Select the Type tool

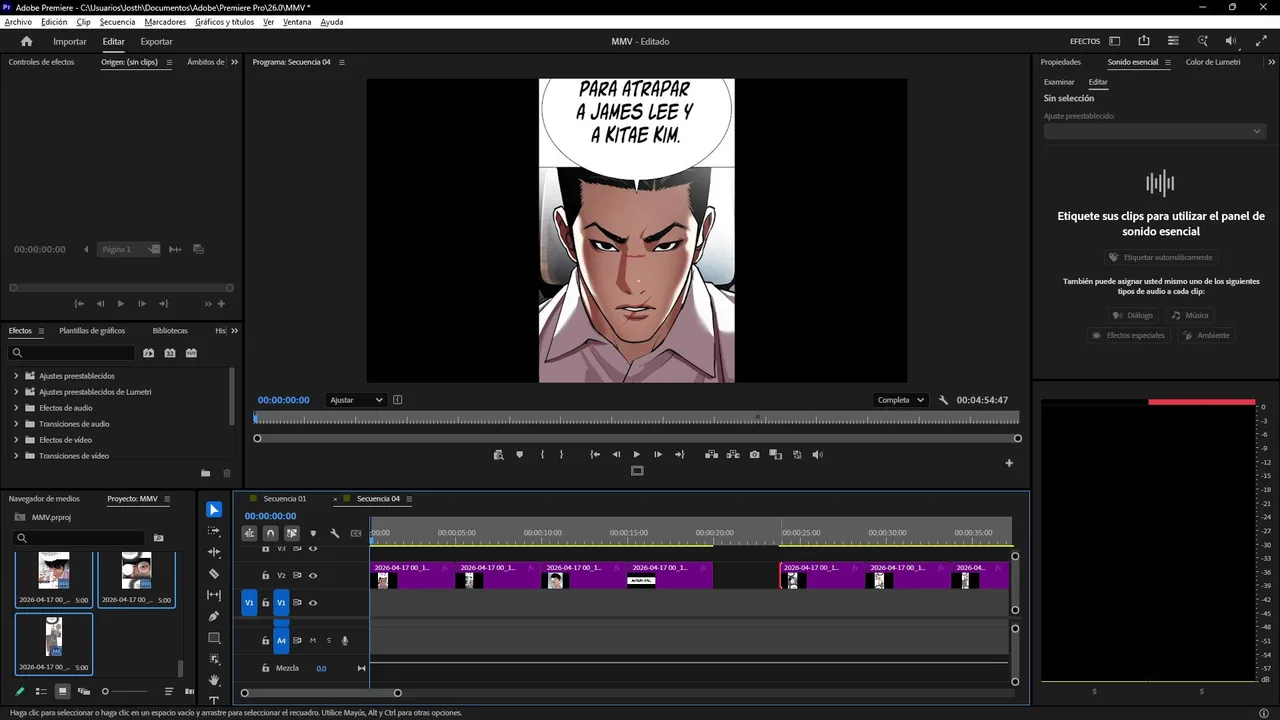click(214, 701)
